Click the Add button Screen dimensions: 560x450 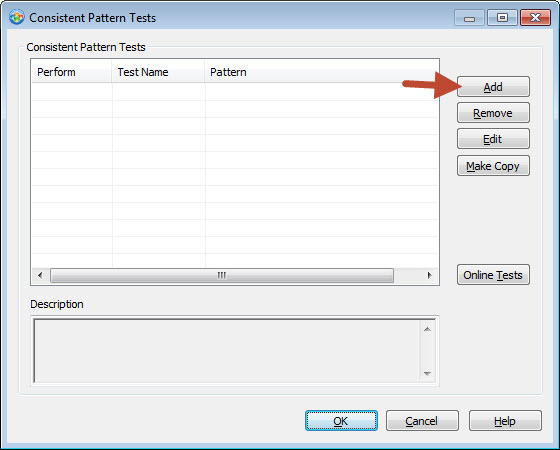[493, 87]
